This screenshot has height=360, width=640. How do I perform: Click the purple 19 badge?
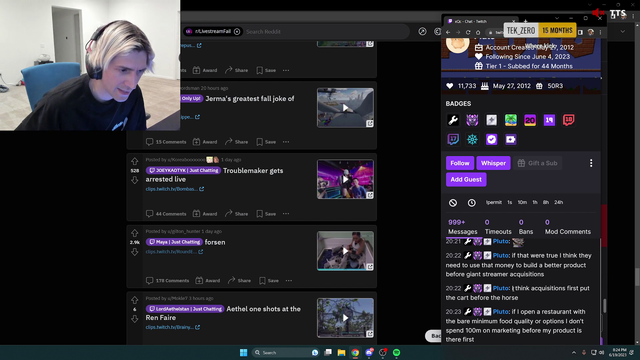[x=549, y=120]
